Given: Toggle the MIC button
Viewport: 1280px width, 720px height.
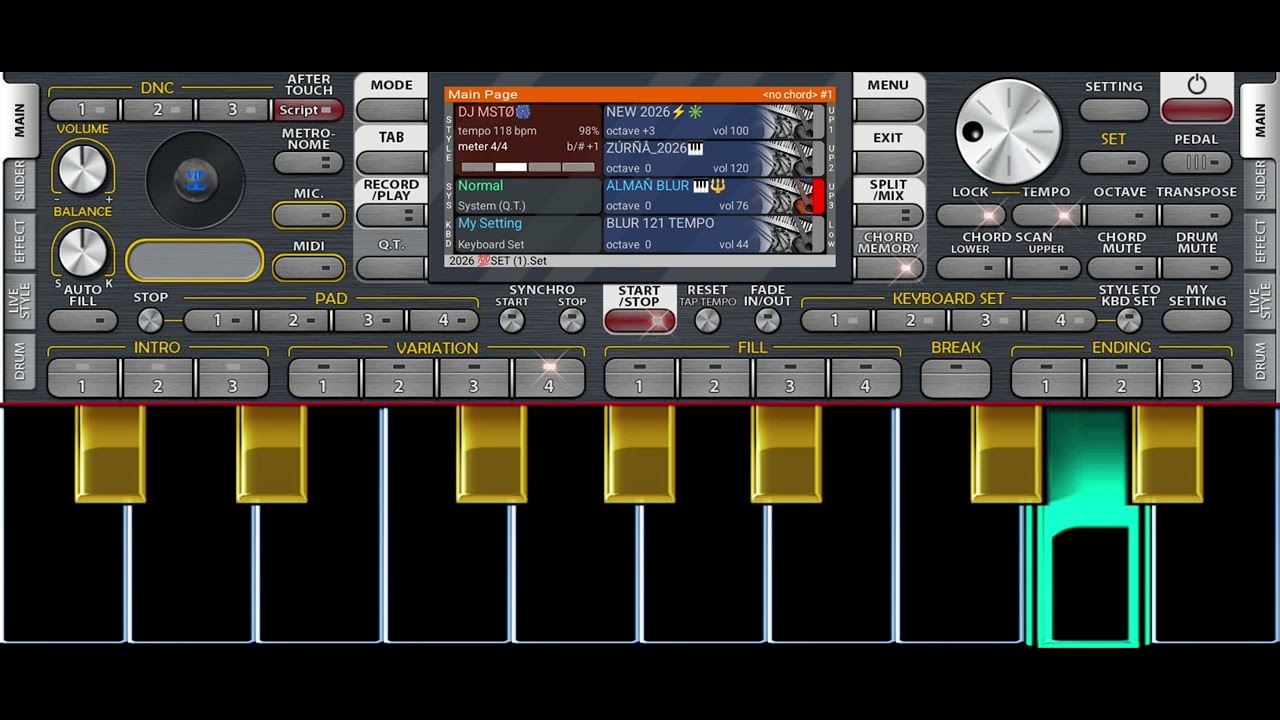Looking at the screenshot, I should click(x=309, y=214).
